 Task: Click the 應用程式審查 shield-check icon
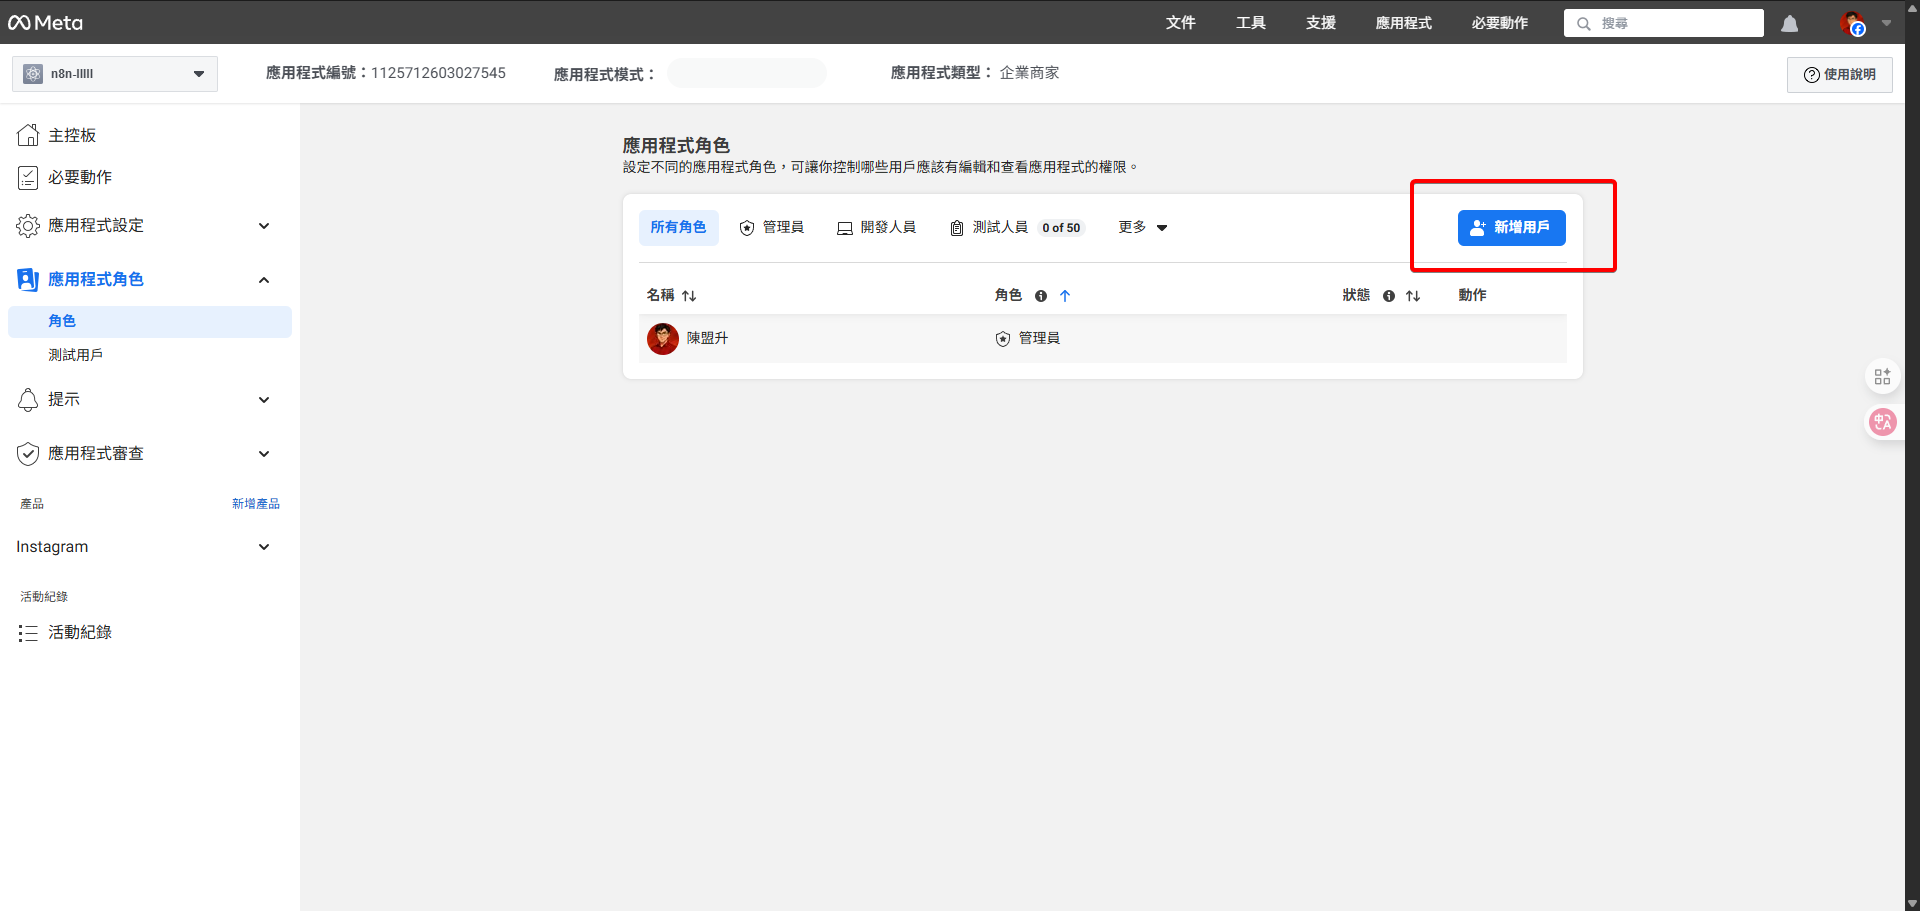coord(28,453)
